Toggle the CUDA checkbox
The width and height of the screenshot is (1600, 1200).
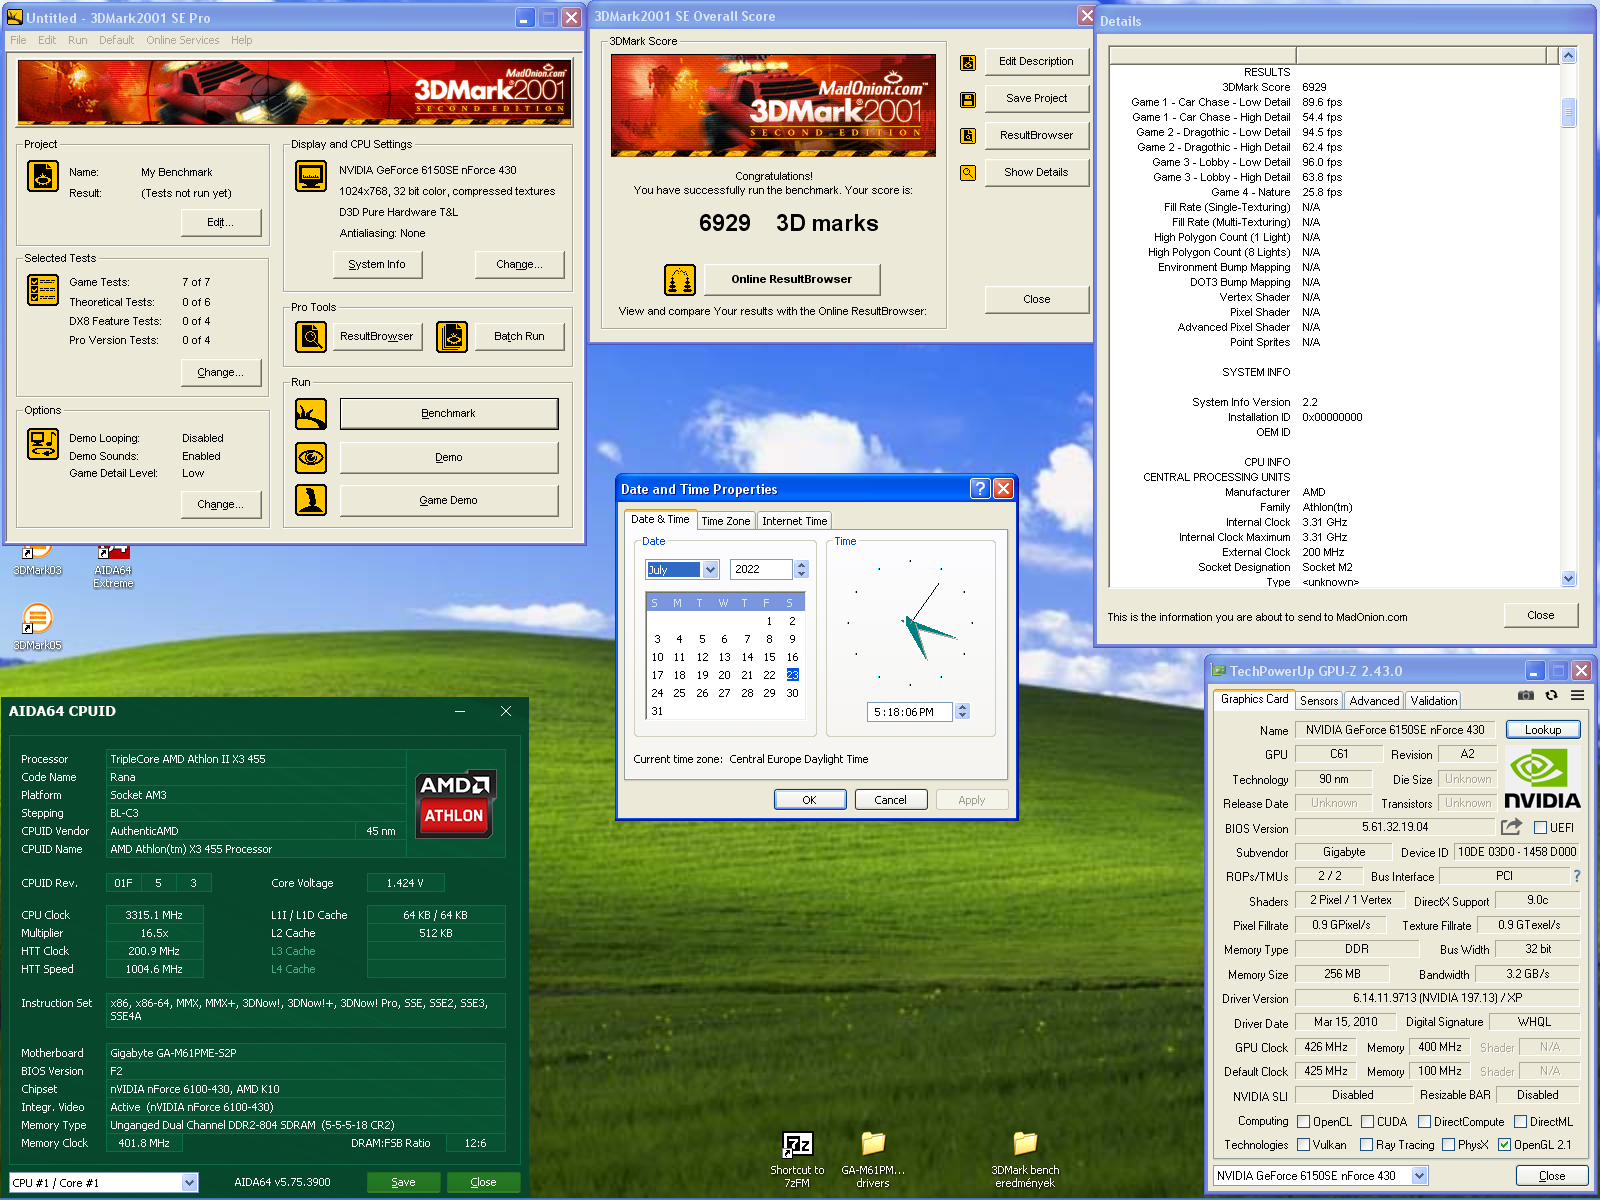coord(1367,1121)
